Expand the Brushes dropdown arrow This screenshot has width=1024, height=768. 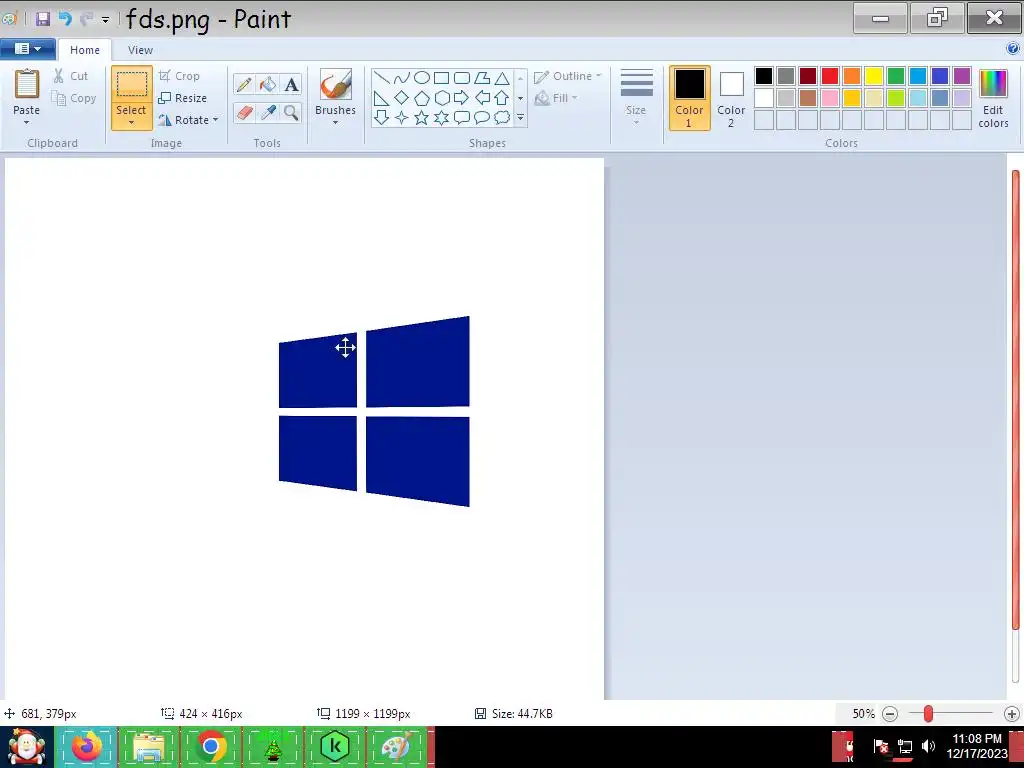tap(335, 123)
